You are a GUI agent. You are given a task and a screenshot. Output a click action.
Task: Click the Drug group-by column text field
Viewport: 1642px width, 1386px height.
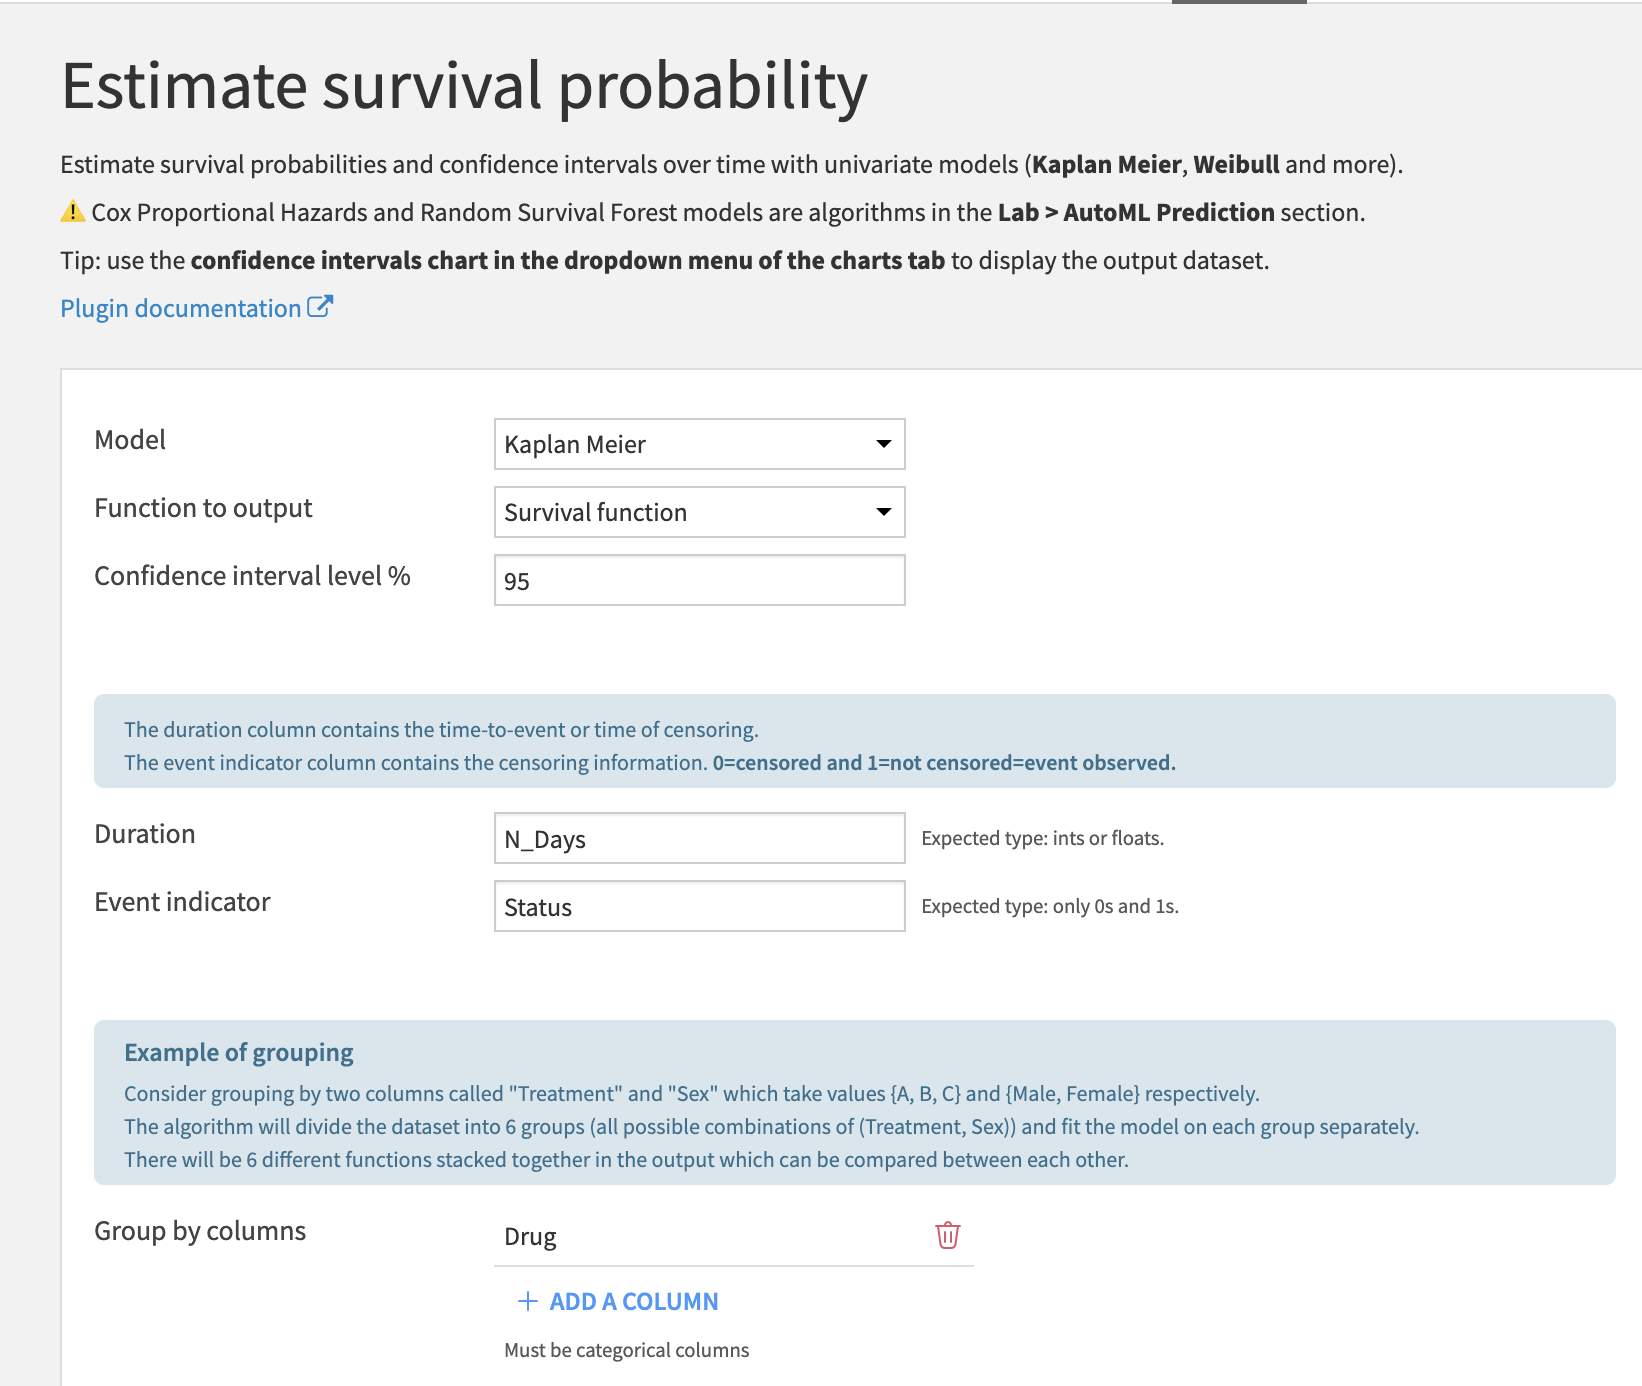coord(700,1237)
